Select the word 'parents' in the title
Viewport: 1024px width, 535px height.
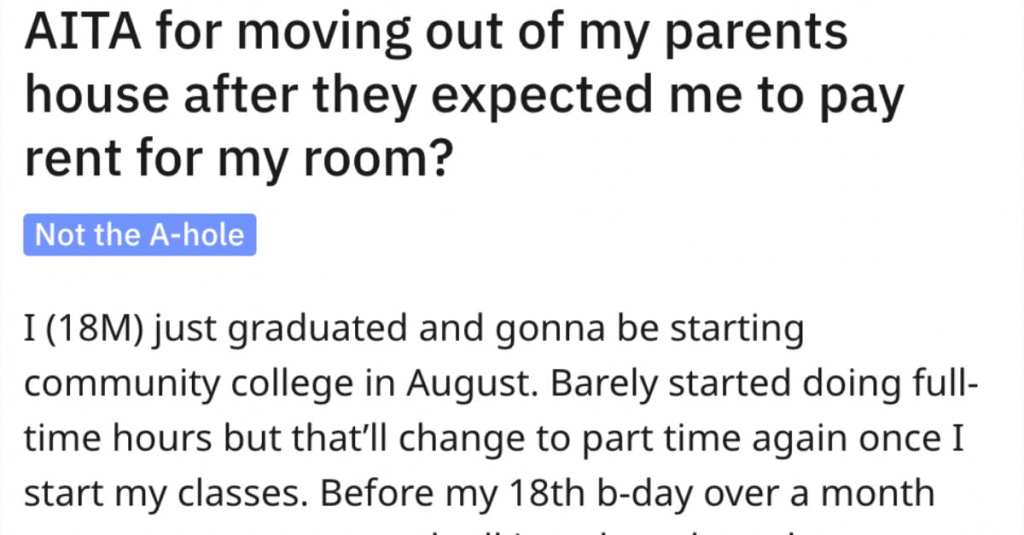[755, 35]
